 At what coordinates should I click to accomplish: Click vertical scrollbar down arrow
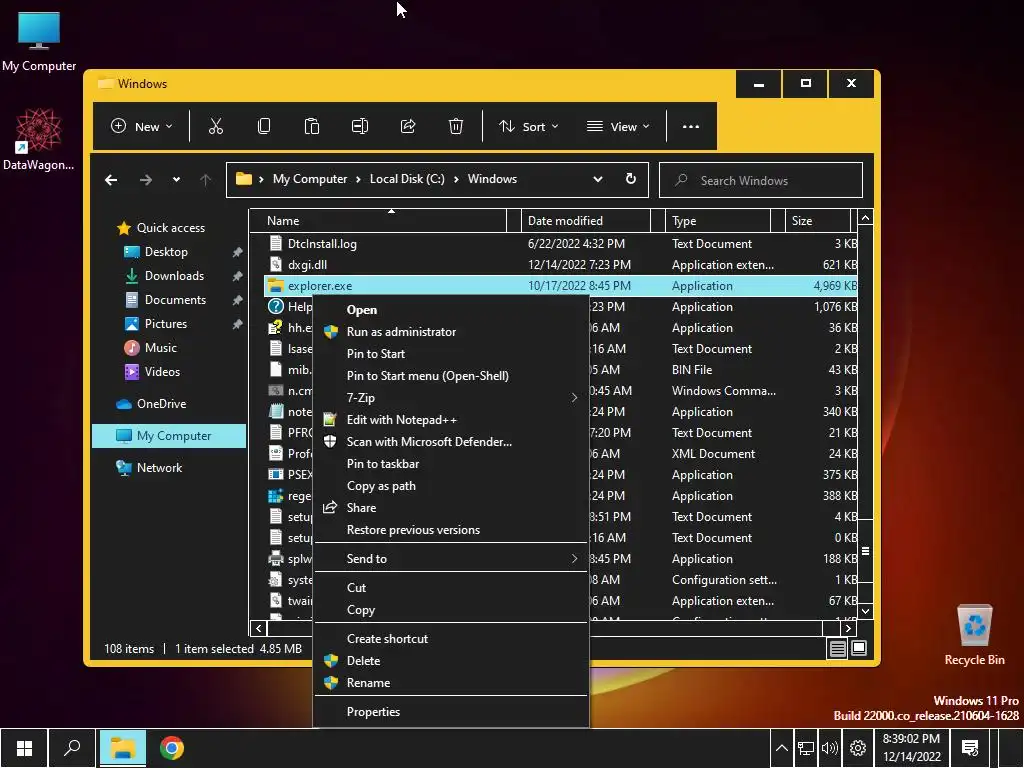[865, 611]
